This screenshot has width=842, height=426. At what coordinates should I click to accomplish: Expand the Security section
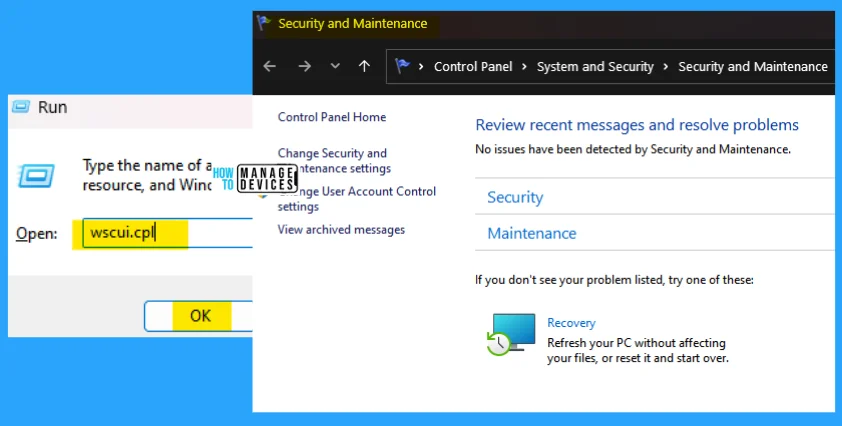515,198
